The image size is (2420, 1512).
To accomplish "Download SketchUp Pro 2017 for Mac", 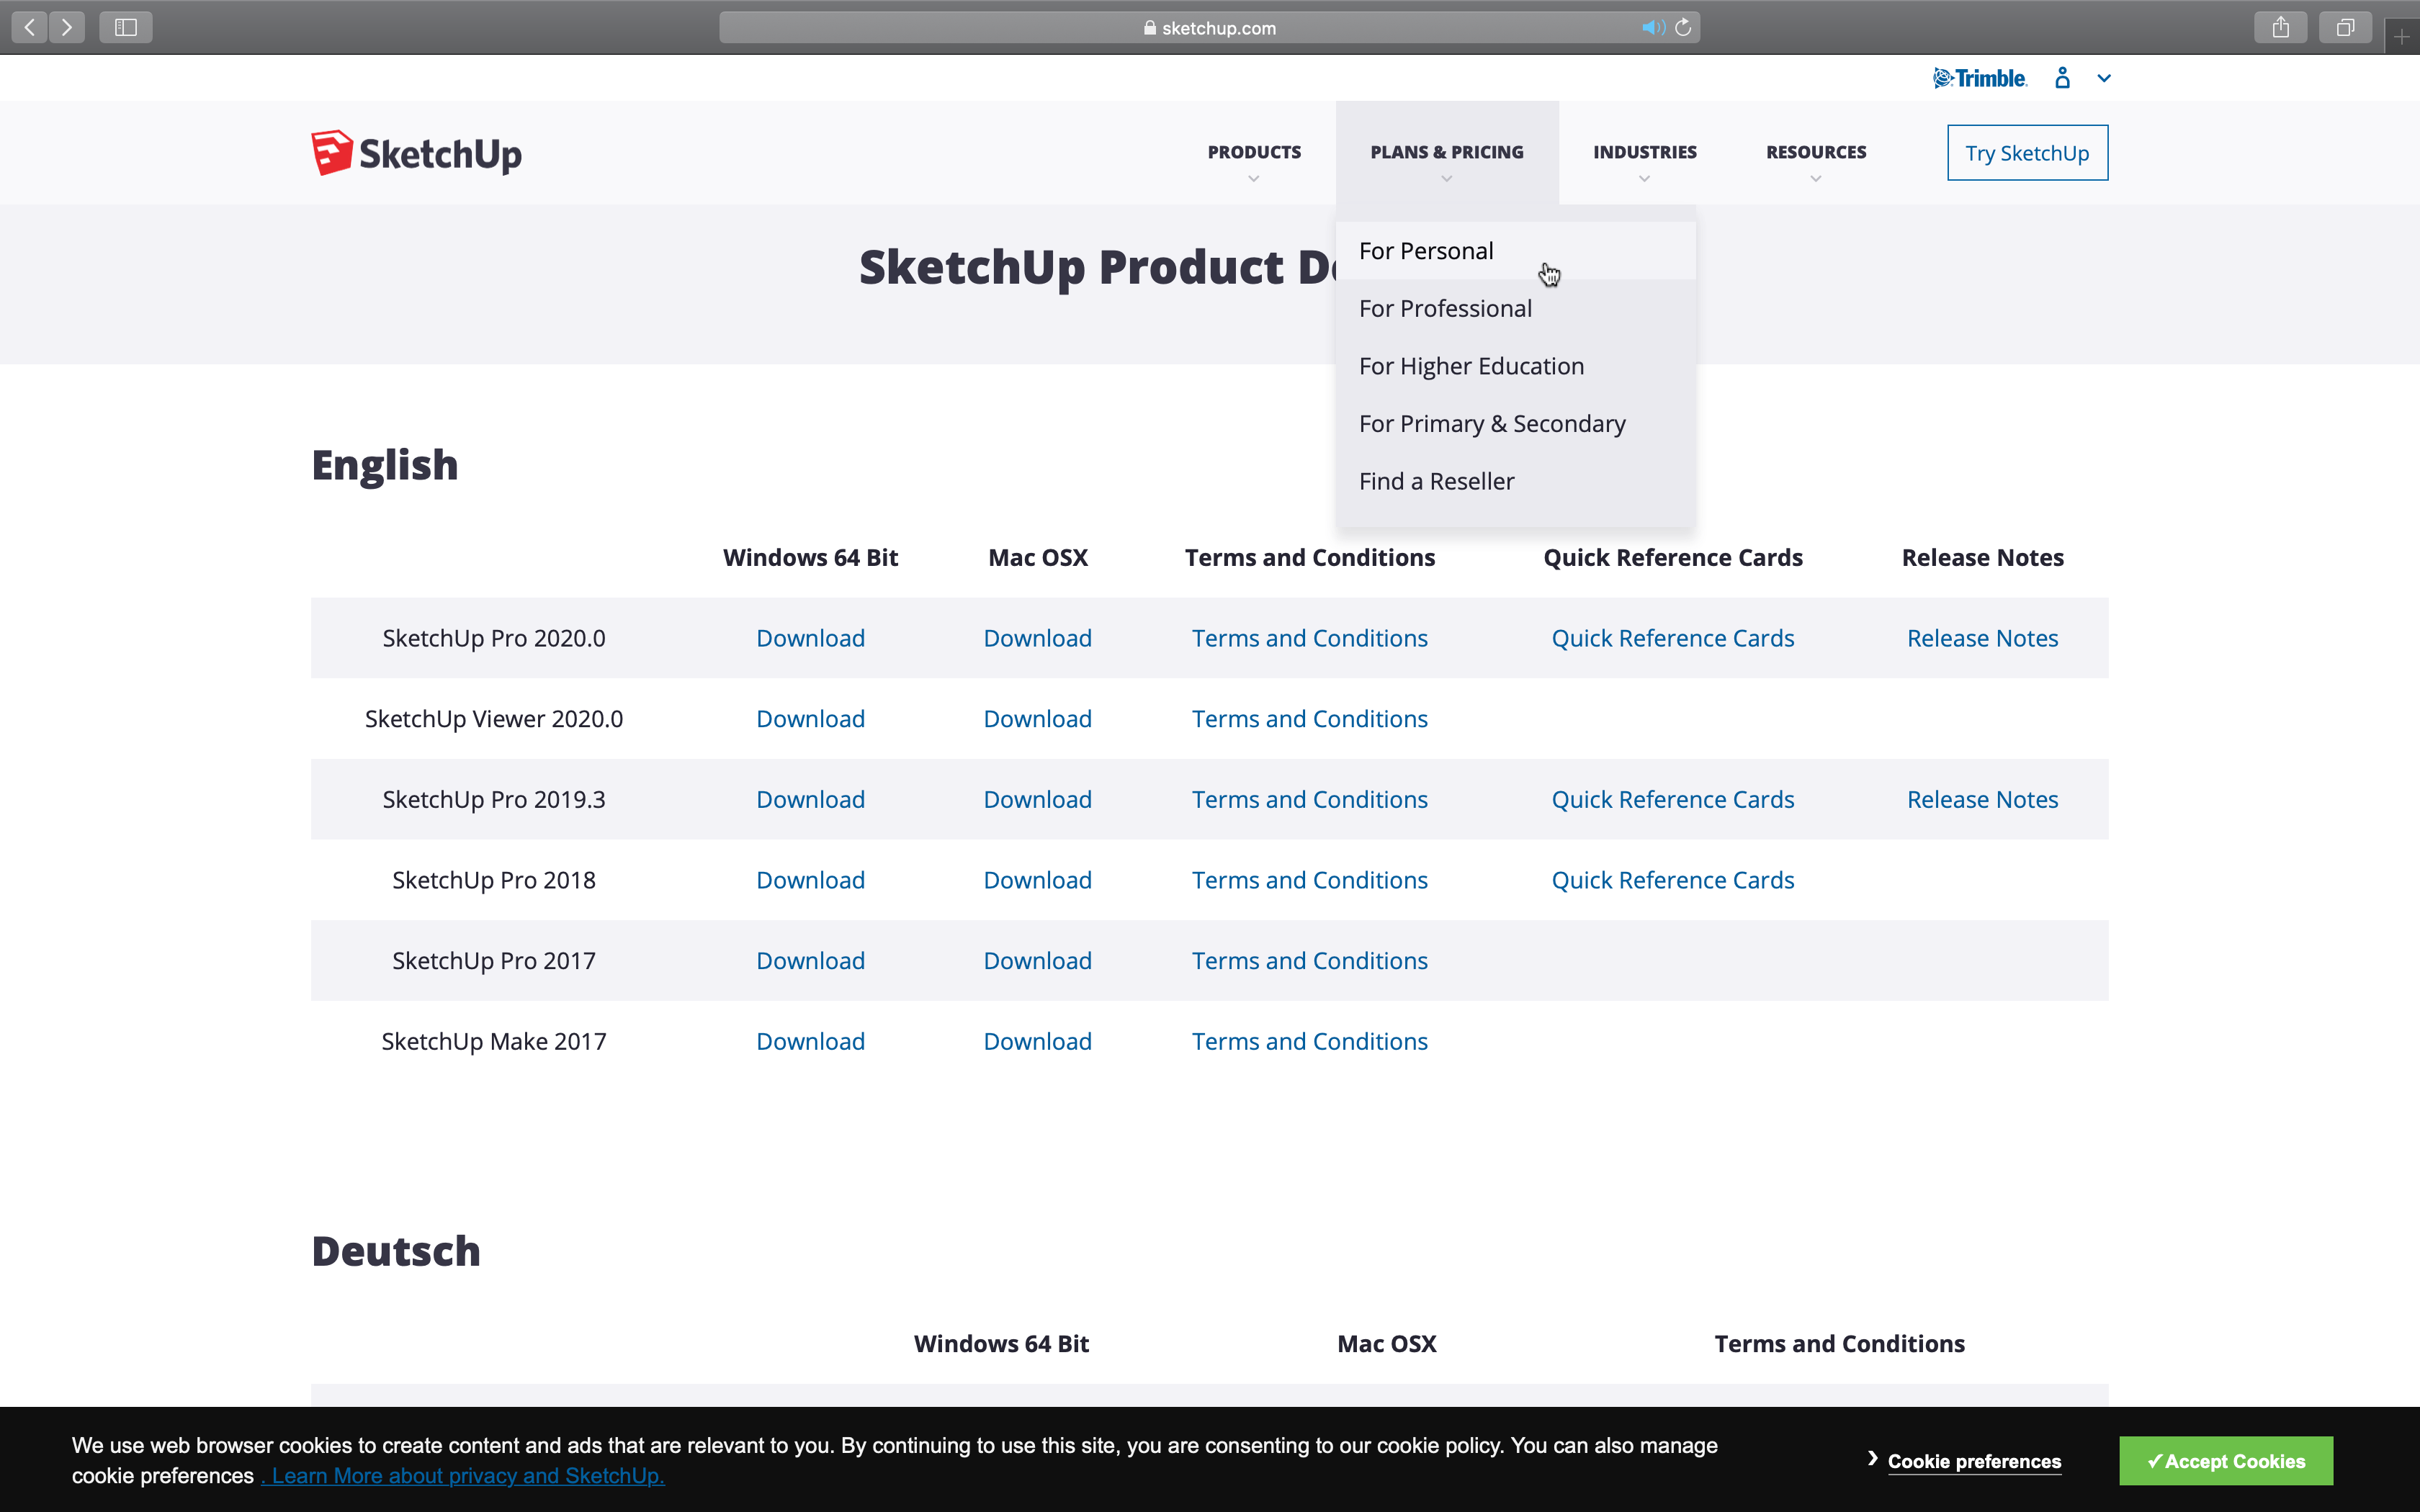I will (1037, 961).
